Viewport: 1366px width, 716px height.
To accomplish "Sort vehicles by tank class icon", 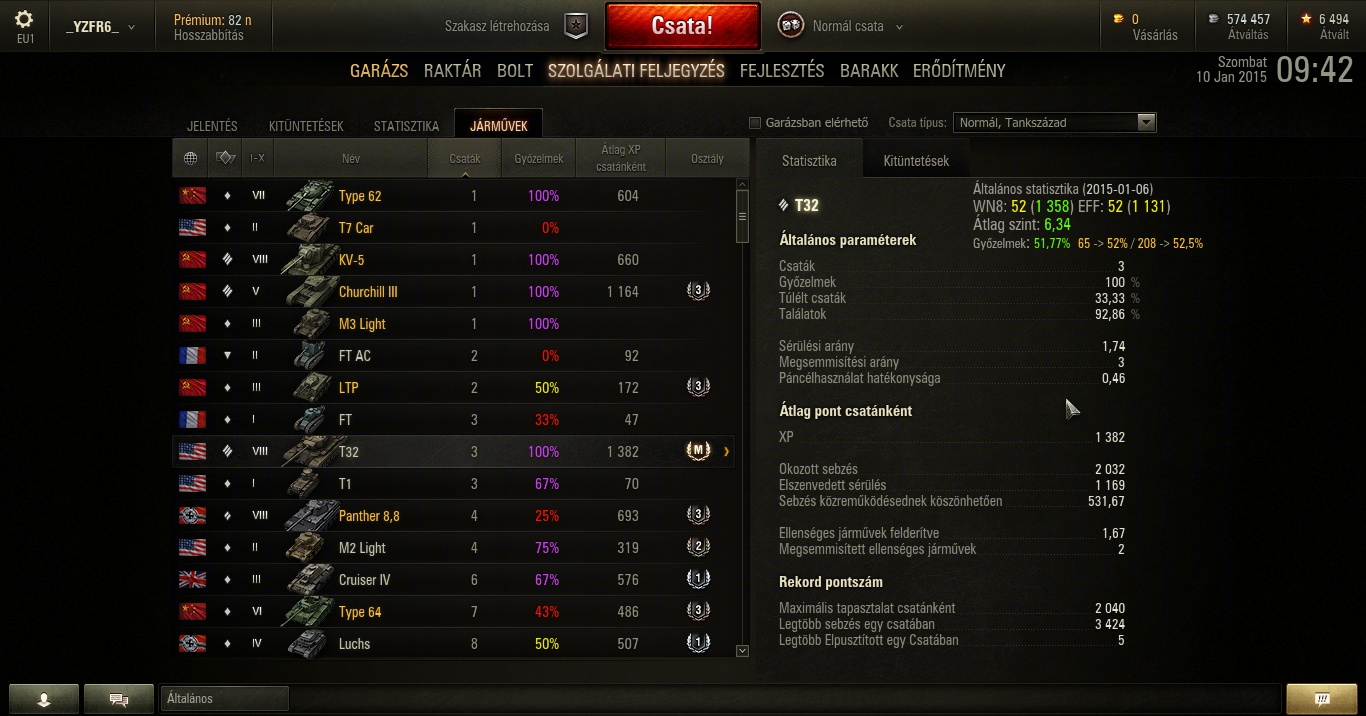I will 226,158.
